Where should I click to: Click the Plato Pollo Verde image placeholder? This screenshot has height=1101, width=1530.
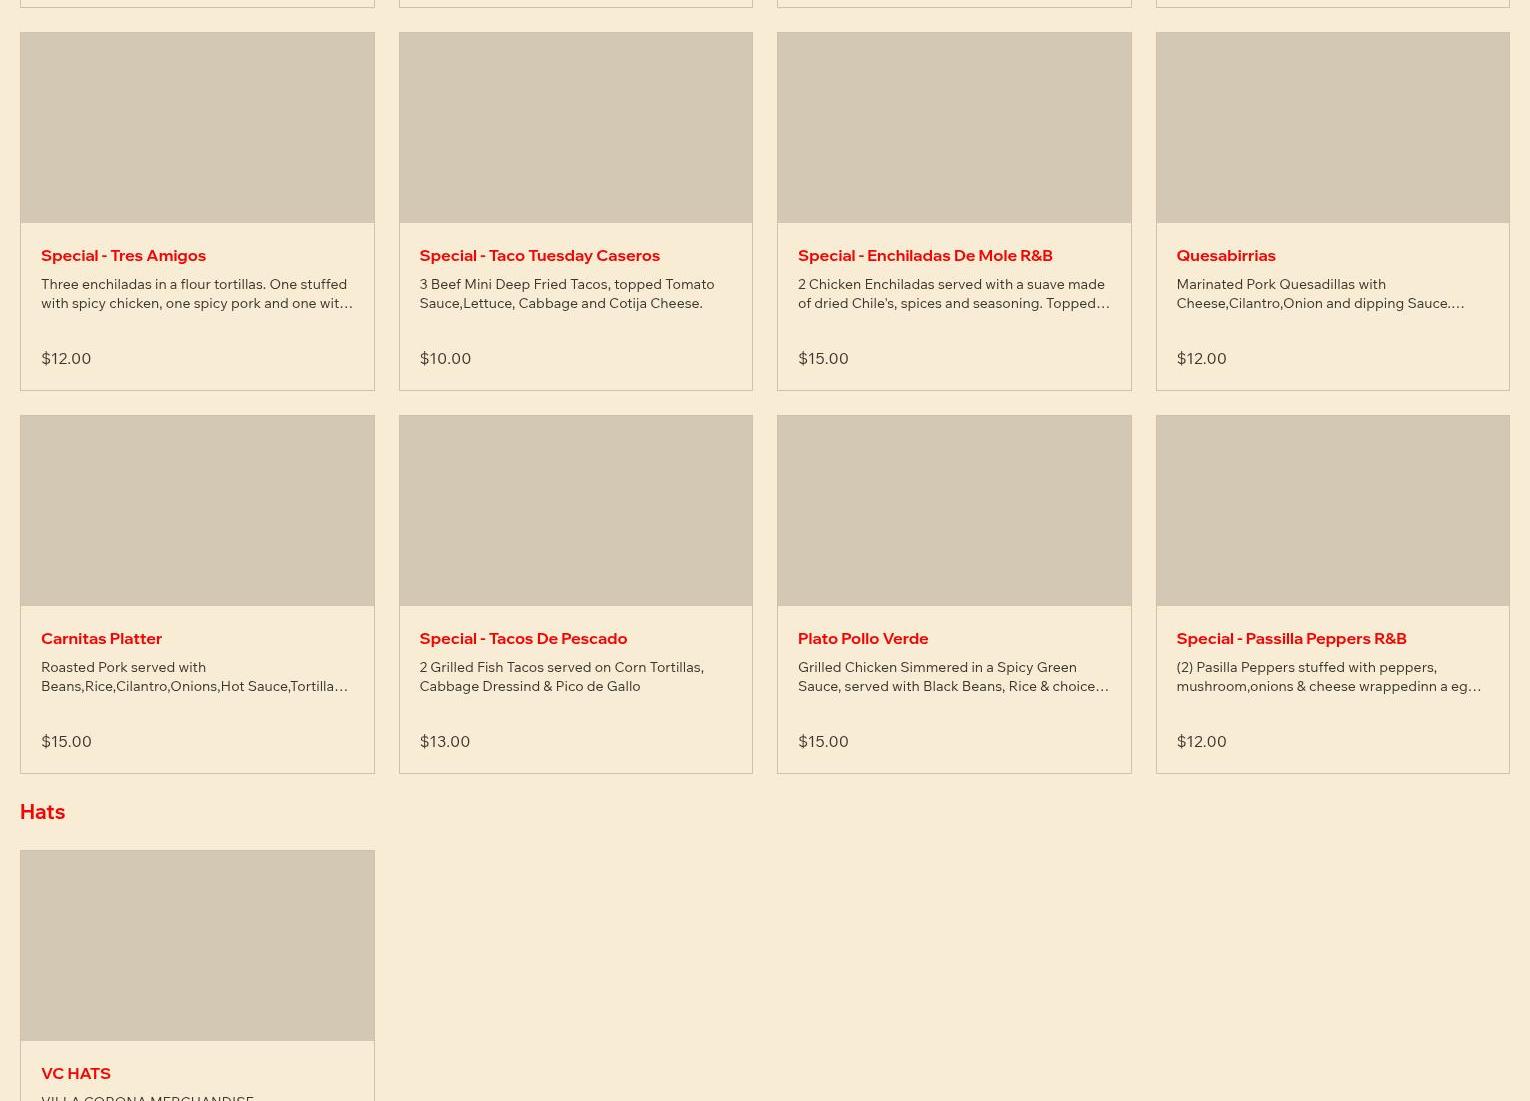click(954, 510)
